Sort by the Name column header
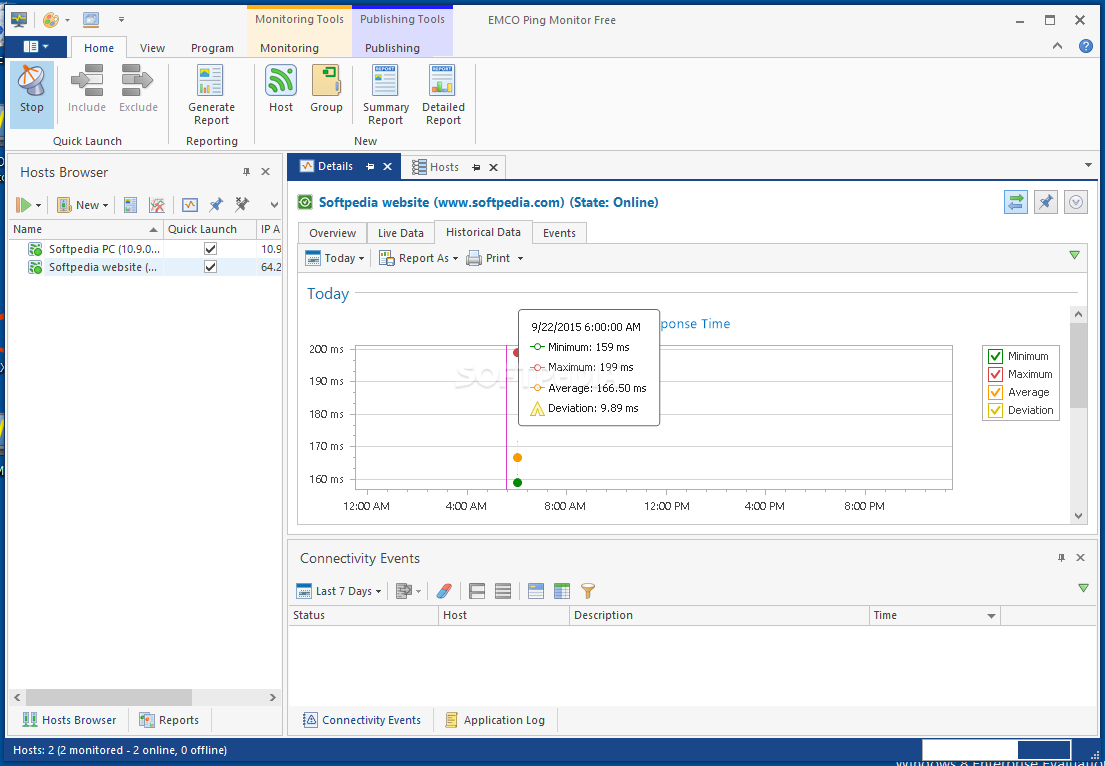1105x766 pixels. pyautogui.click(x=85, y=229)
